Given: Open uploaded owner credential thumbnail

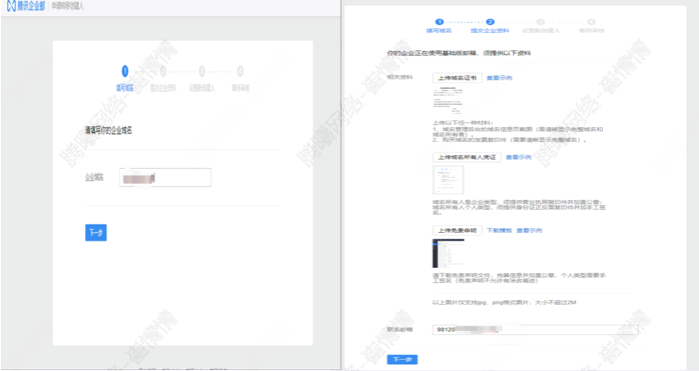Looking at the screenshot, I should click(x=448, y=180).
